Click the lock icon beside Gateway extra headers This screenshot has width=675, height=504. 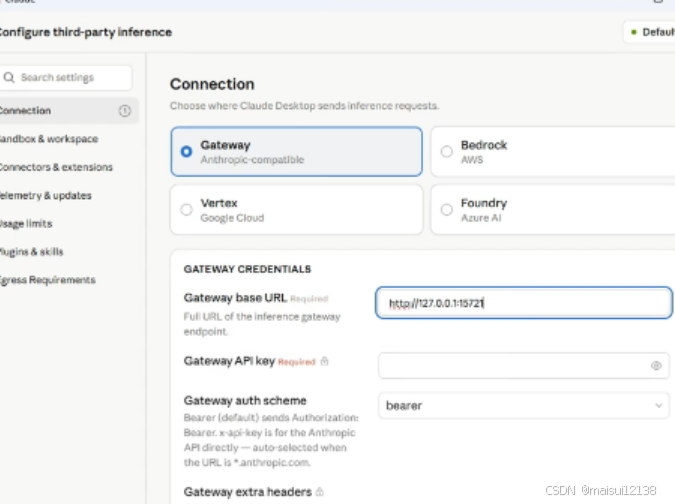pyautogui.click(x=319, y=492)
